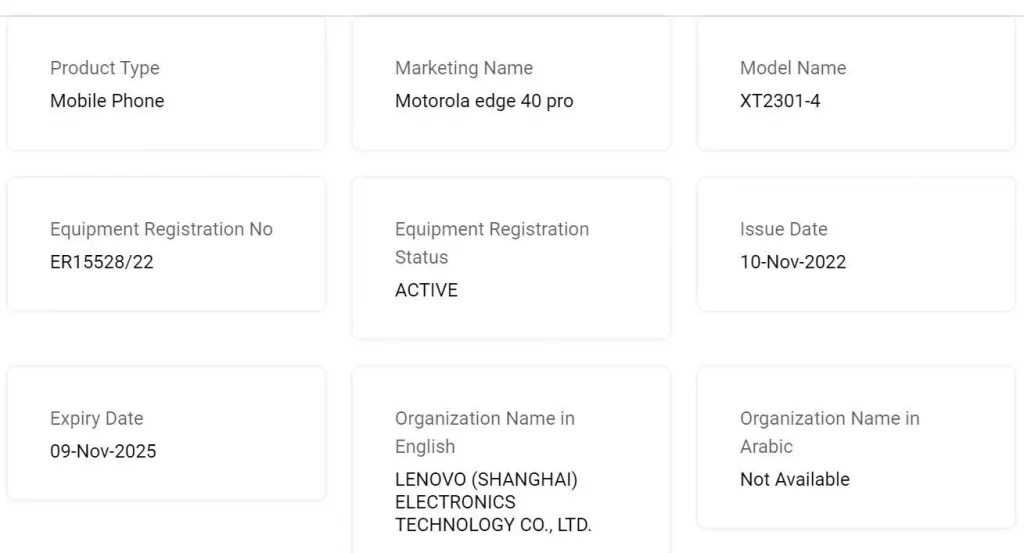
Task: Click the Product Type label
Action: (x=105, y=68)
